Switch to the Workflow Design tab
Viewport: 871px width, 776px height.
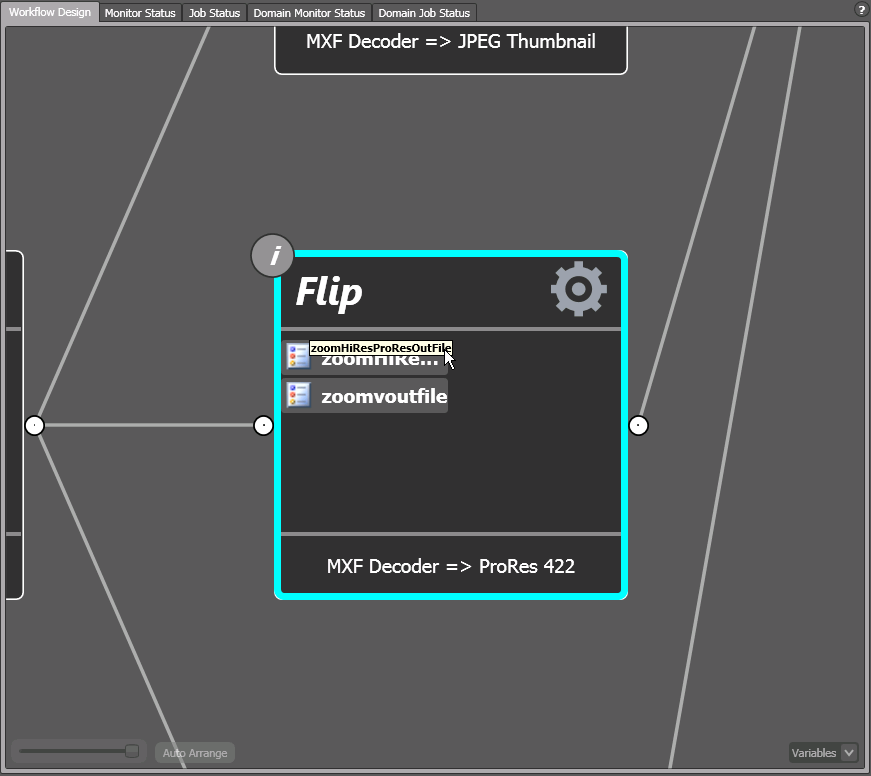(x=50, y=13)
